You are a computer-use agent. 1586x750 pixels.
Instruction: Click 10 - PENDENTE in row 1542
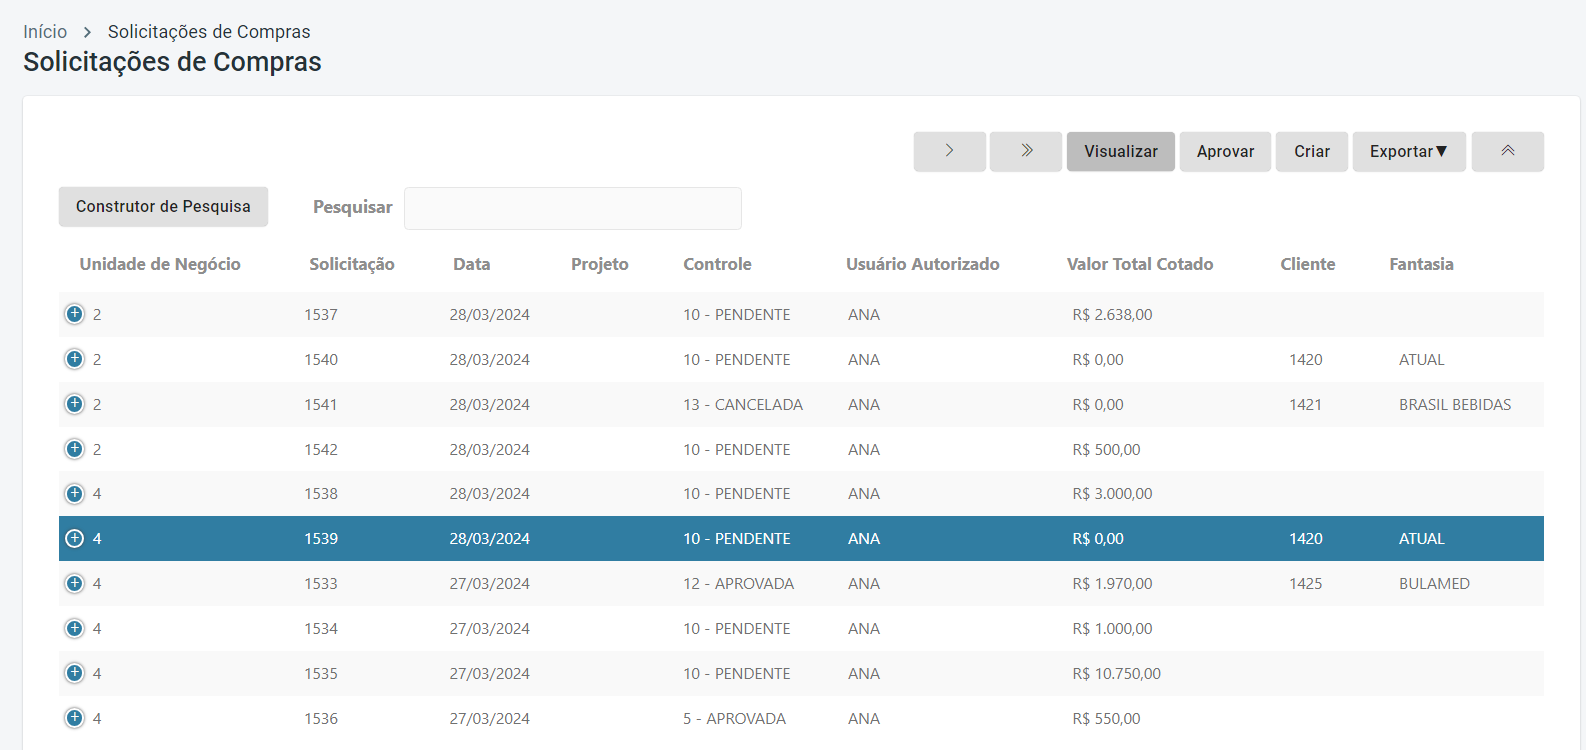pyautogui.click(x=737, y=449)
